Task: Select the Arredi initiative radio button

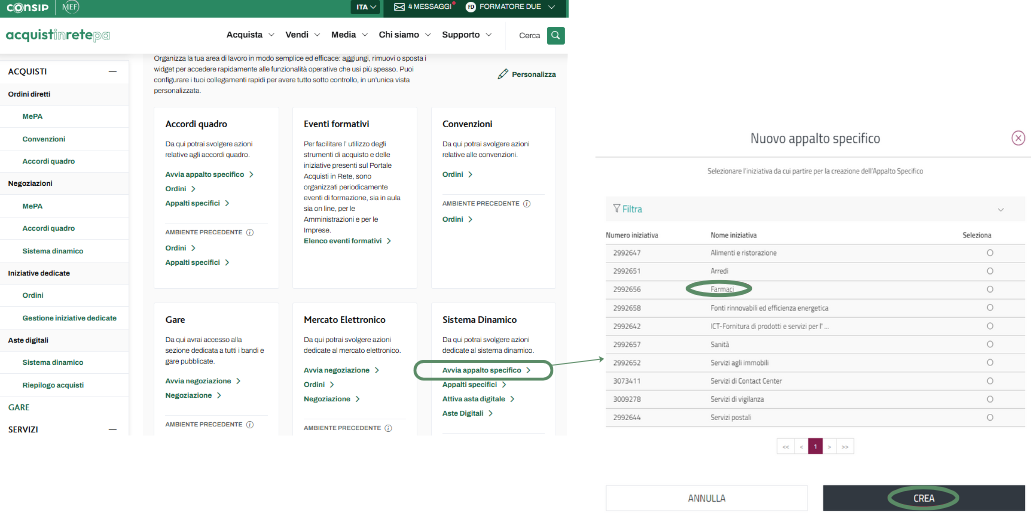Action: 989,271
